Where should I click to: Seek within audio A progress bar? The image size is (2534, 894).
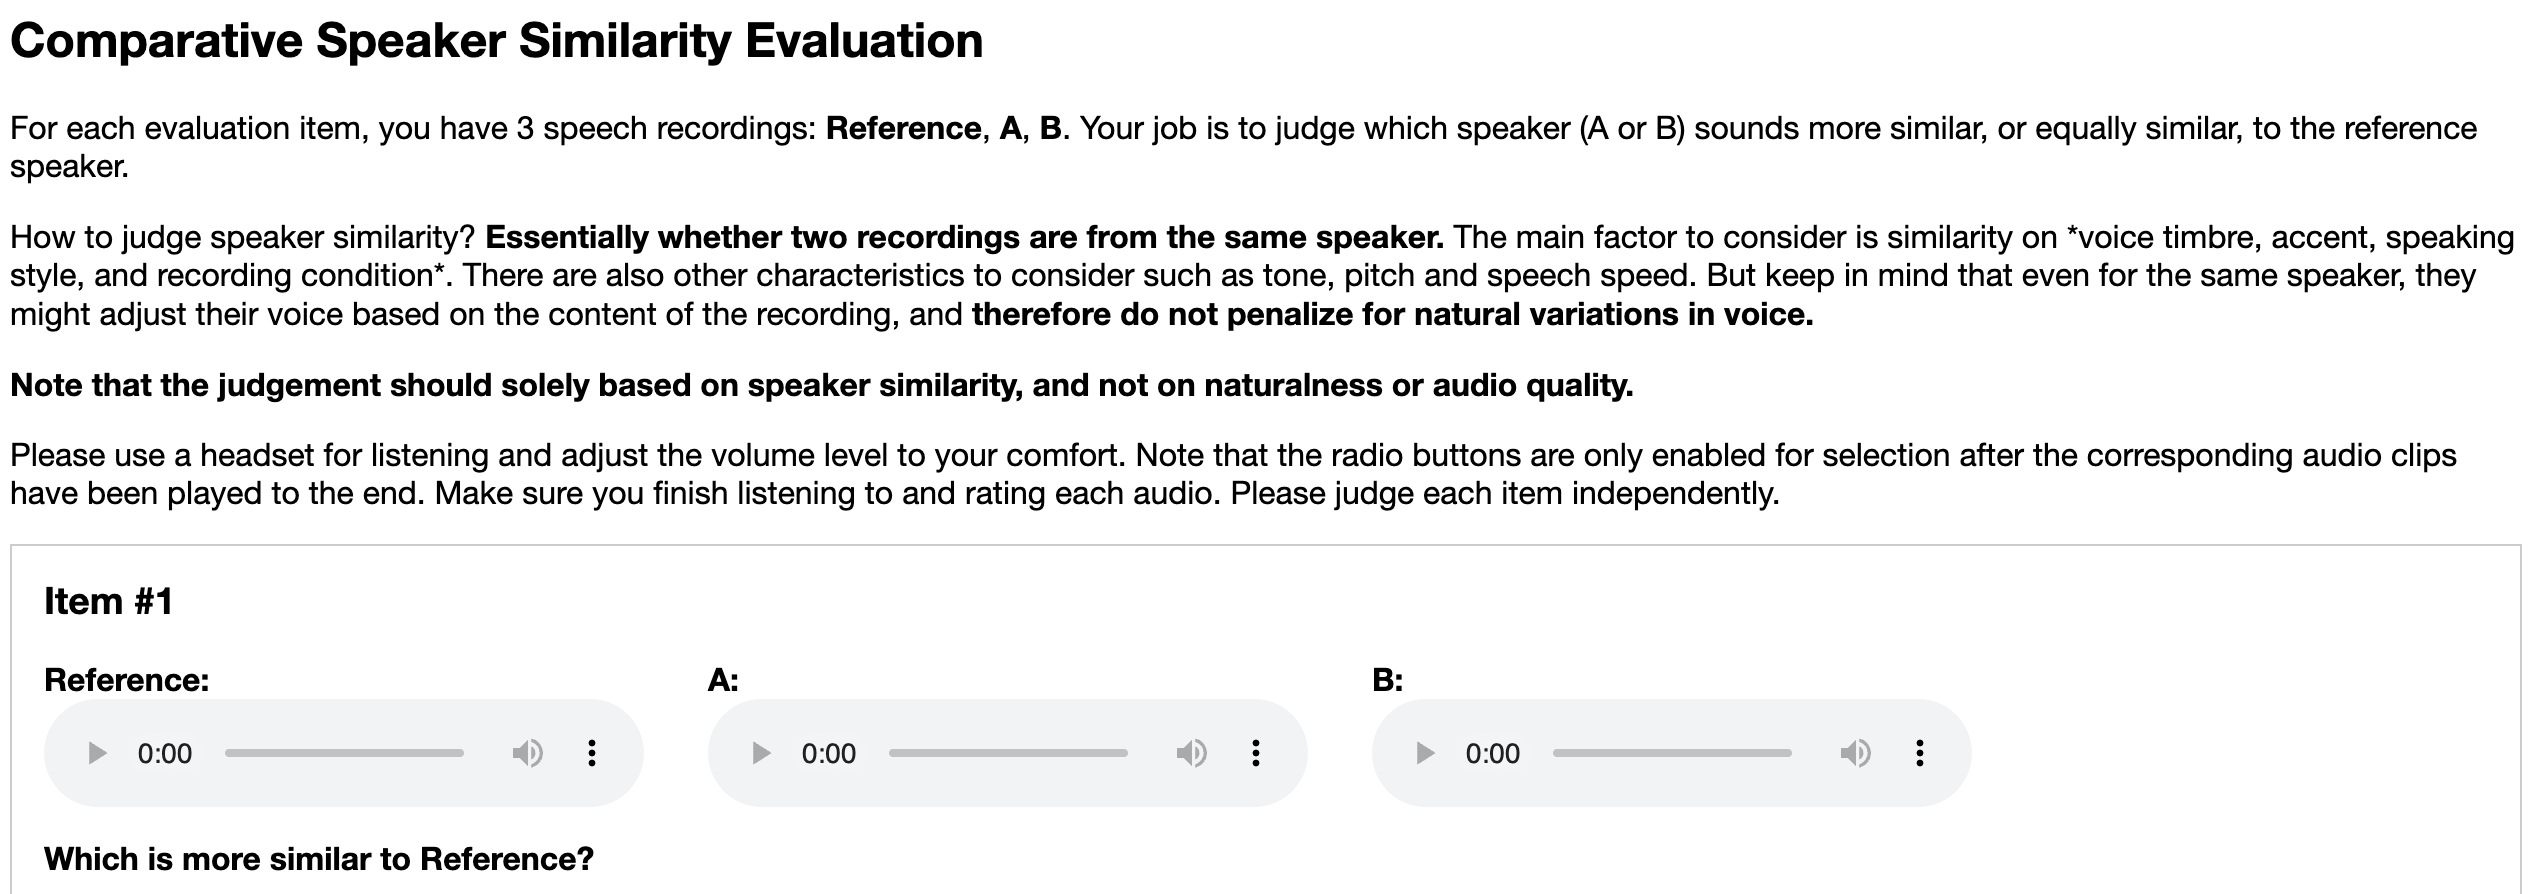click(x=1008, y=753)
